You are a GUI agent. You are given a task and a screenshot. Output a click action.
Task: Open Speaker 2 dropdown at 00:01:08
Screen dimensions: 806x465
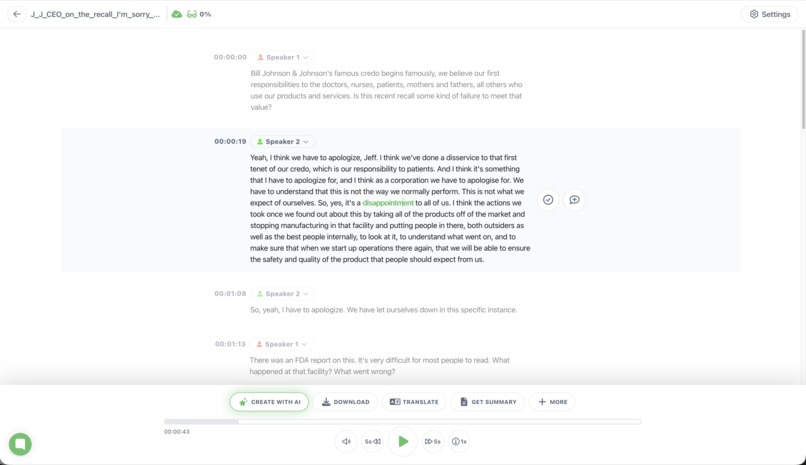pyautogui.click(x=283, y=293)
